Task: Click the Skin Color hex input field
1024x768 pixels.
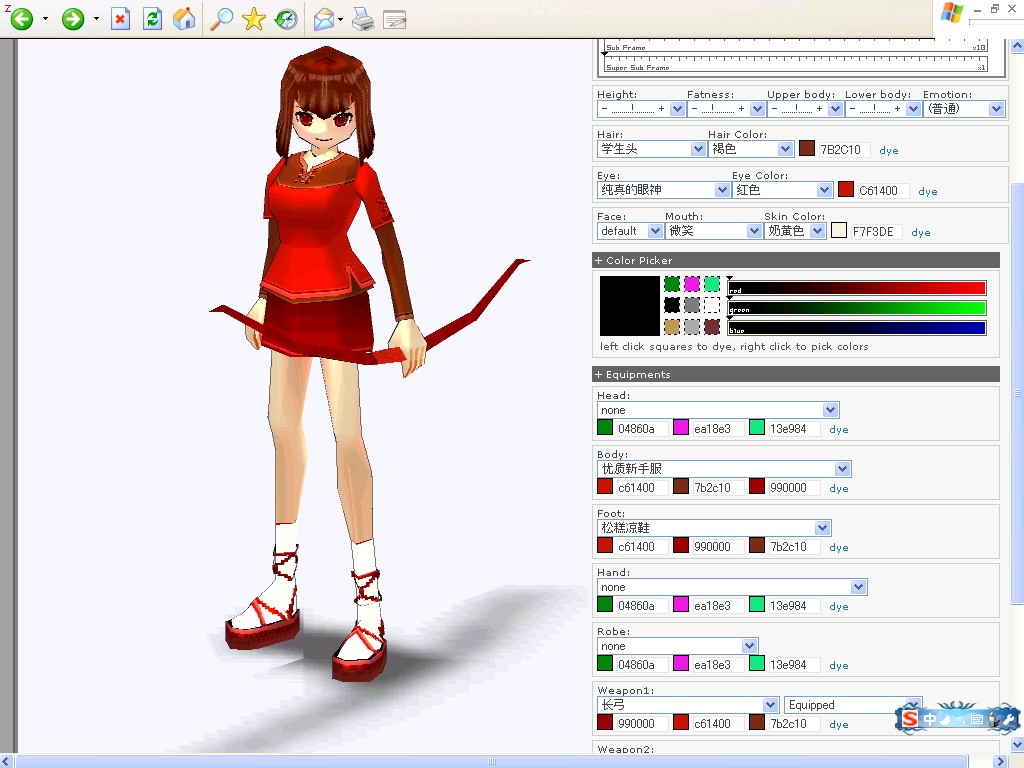Action: click(x=875, y=231)
